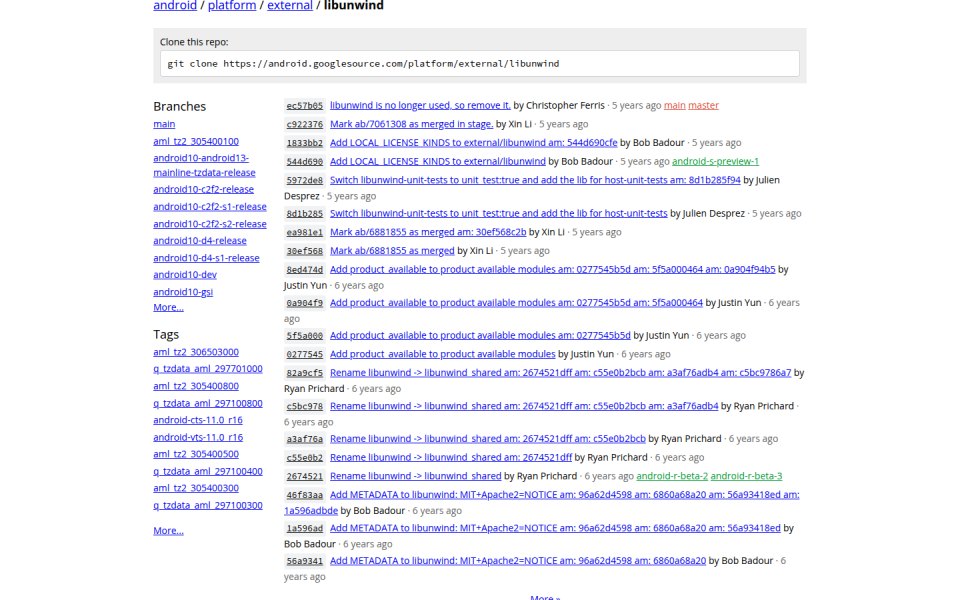This screenshot has height=600, width=960.
Task: View branch android10-c2f2-s2-release
Action: tap(209, 223)
